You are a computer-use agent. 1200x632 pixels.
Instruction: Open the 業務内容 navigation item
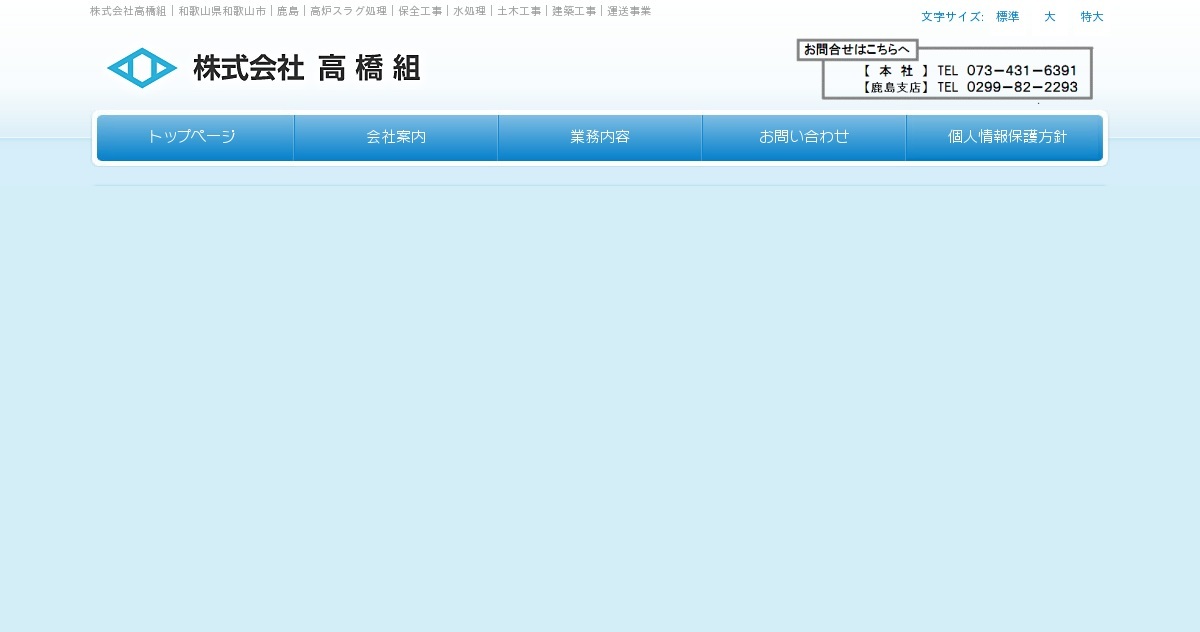click(600, 138)
